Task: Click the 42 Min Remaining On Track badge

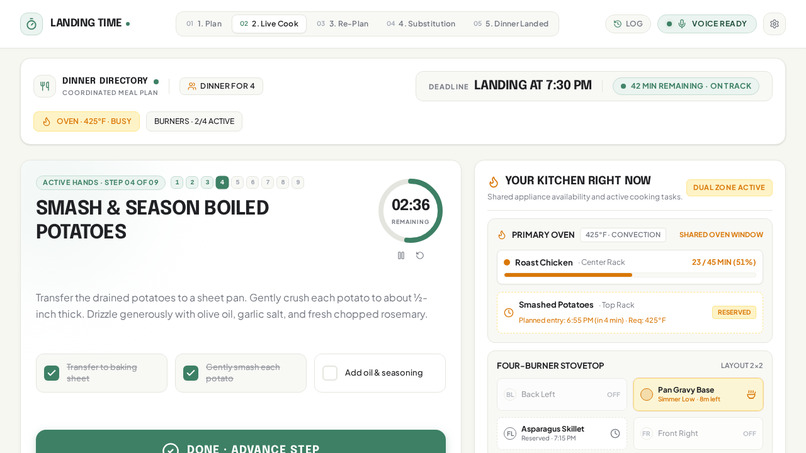Action: pyautogui.click(x=686, y=86)
